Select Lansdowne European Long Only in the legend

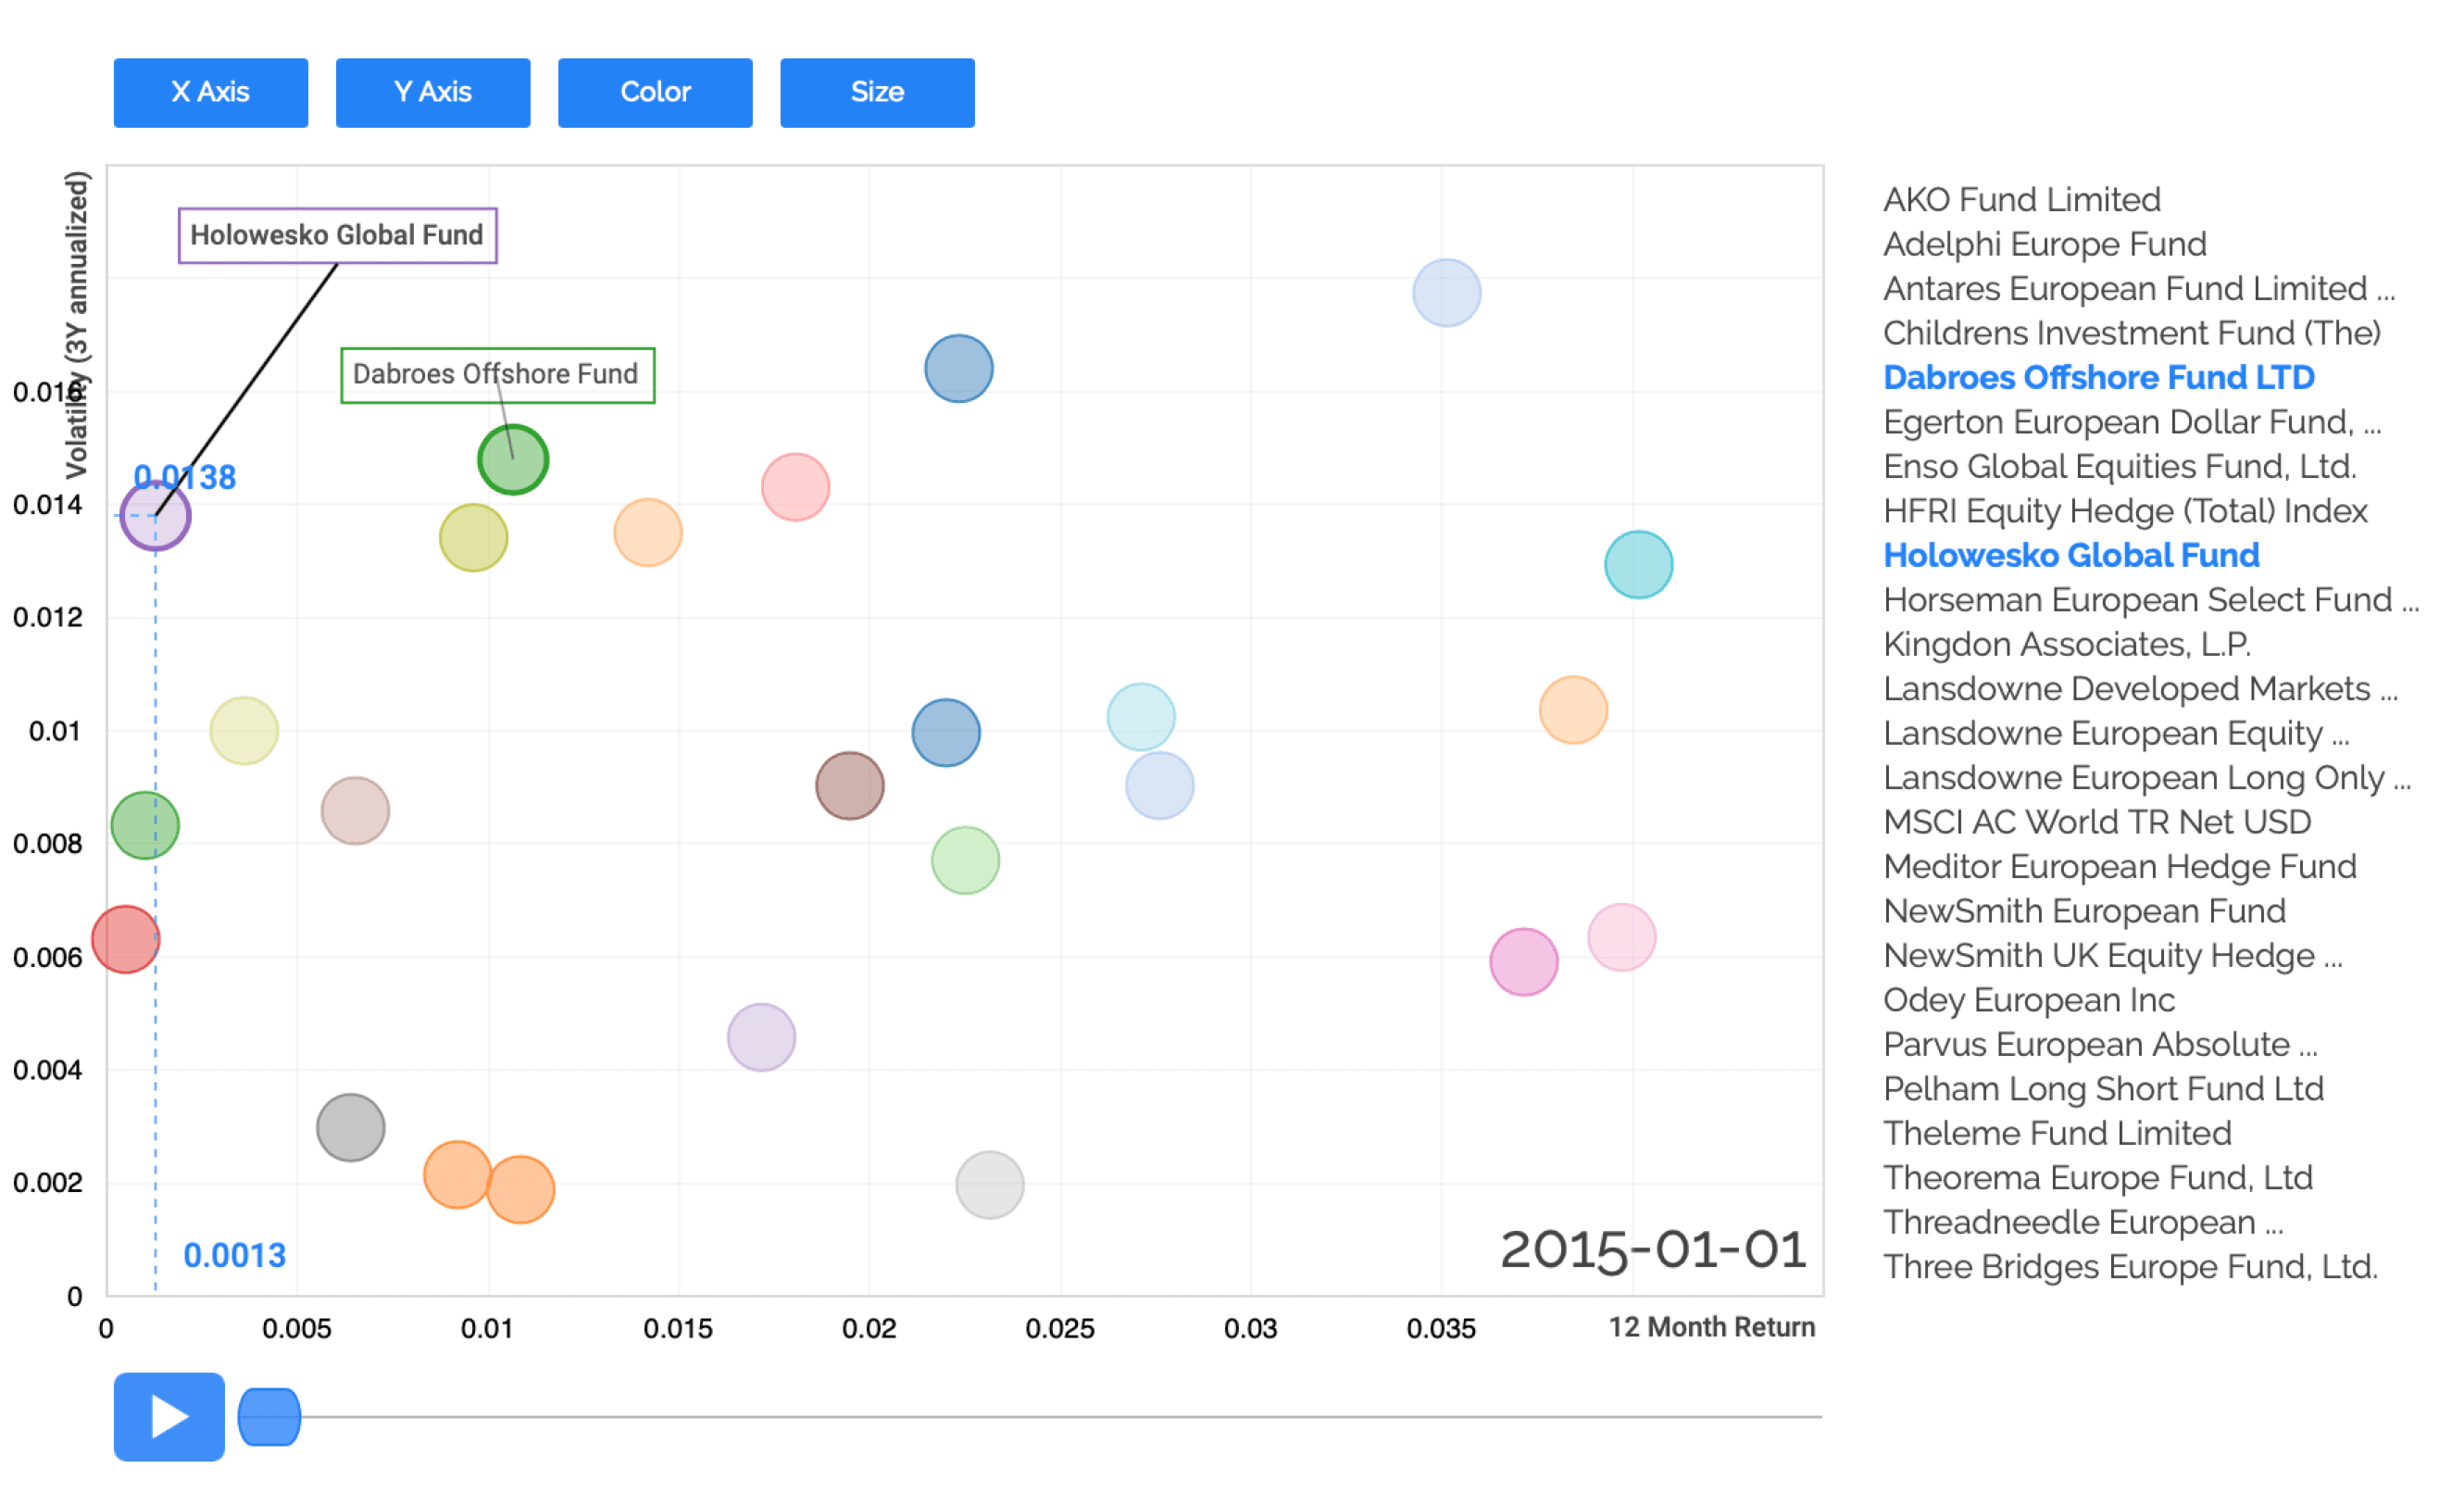point(2146,778)
